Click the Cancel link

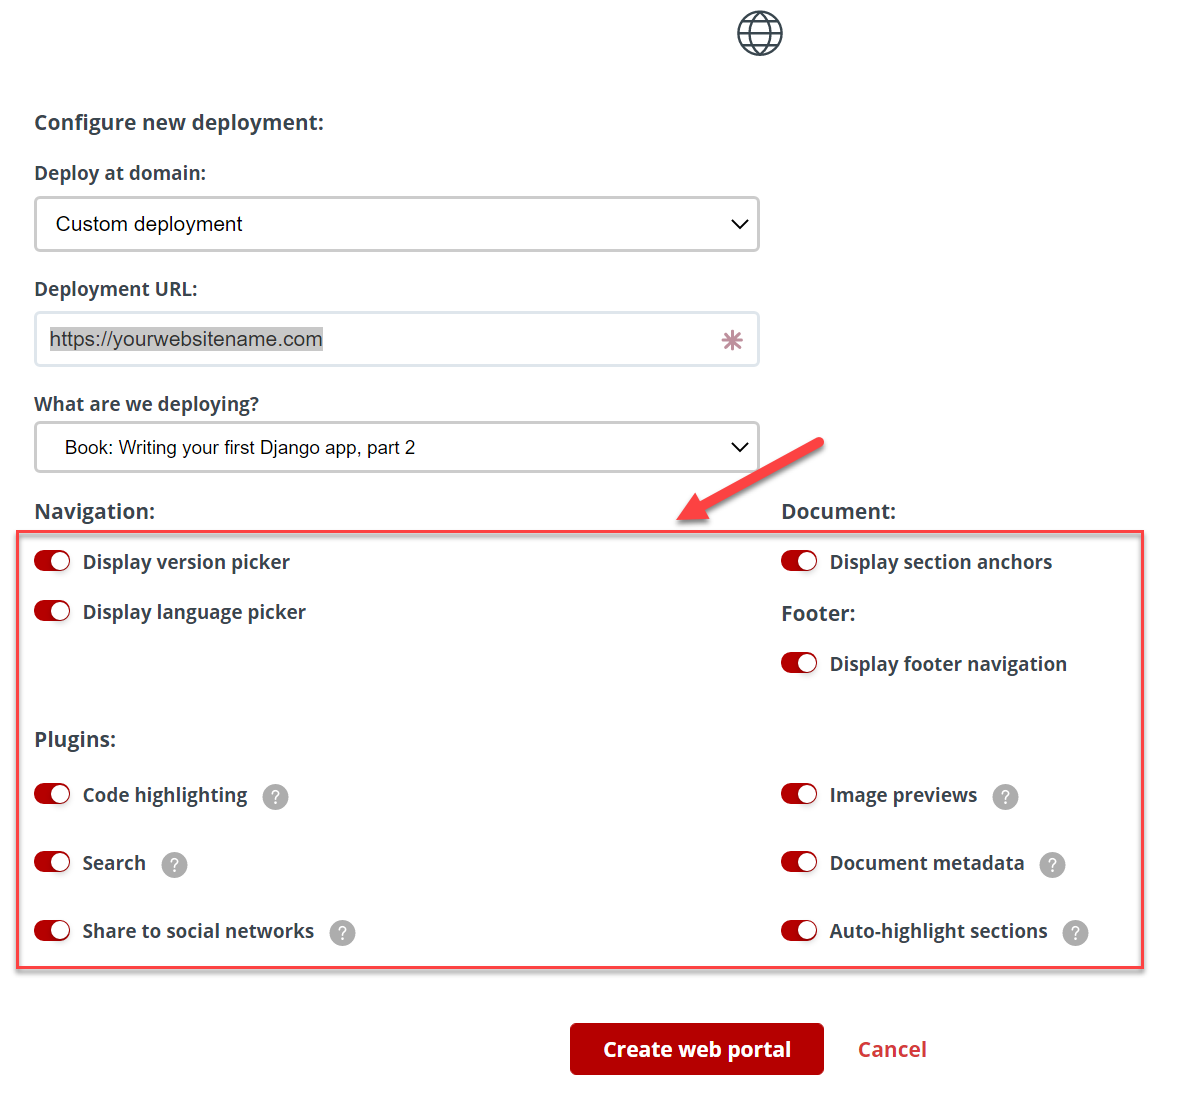click(x=892, y=1049)
